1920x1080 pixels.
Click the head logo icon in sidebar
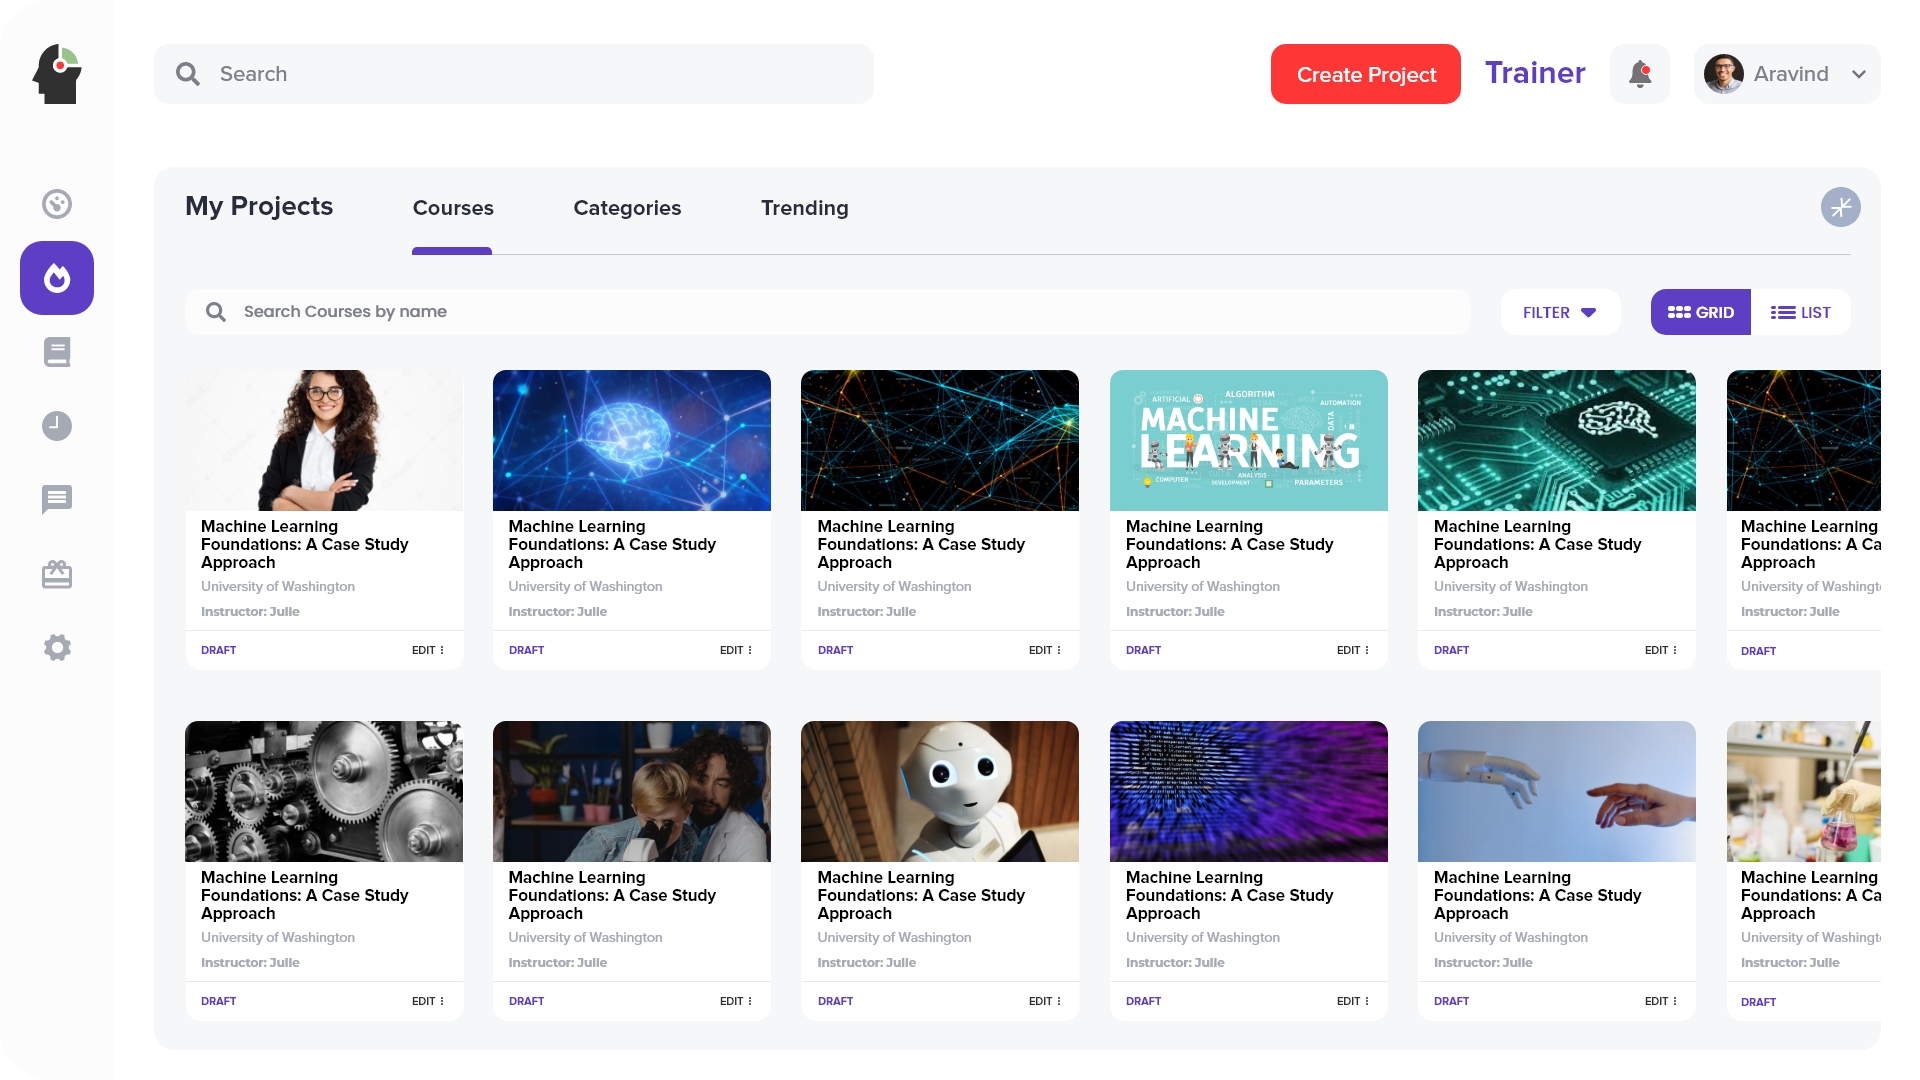[x=57, y=74]
